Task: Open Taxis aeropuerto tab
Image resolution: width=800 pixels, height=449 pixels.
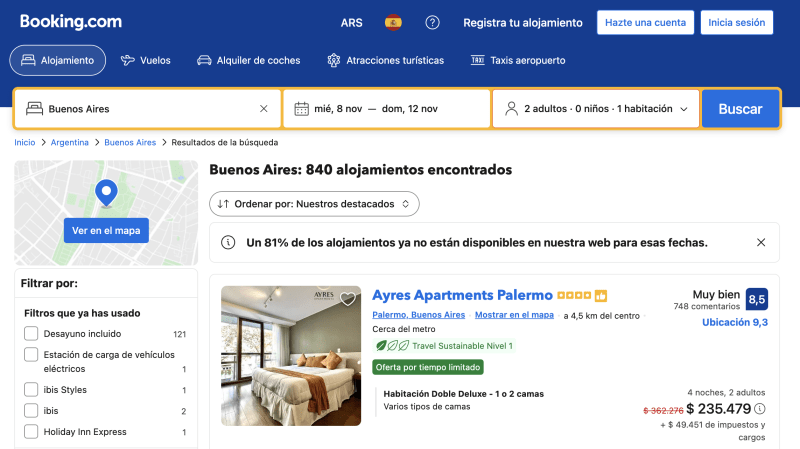Action: coord(518,60)
